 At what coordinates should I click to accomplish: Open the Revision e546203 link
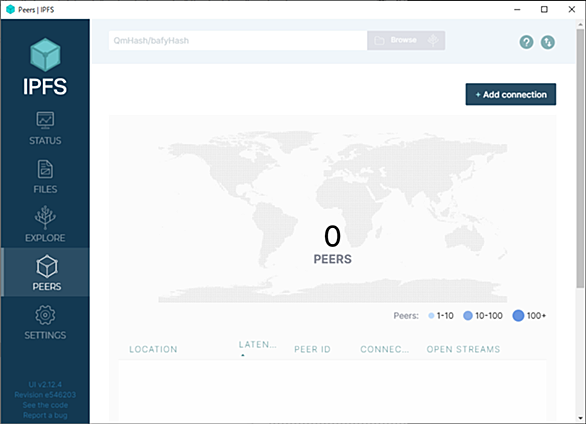coord(45,395)
